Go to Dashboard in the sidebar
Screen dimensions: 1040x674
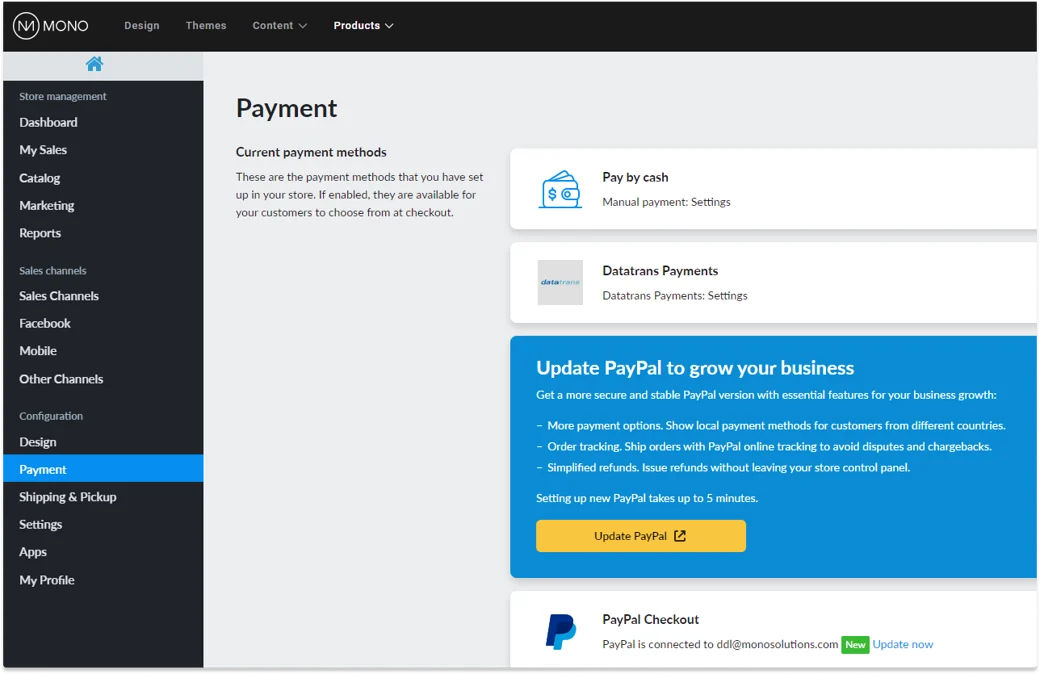coord(48,122)
